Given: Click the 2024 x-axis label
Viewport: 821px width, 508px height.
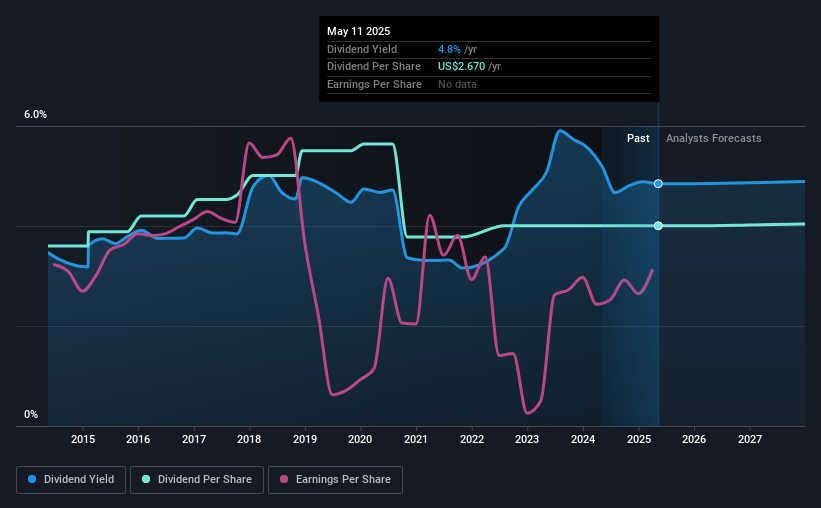Looking at the screenshot, I should click(x=583, y=439).
